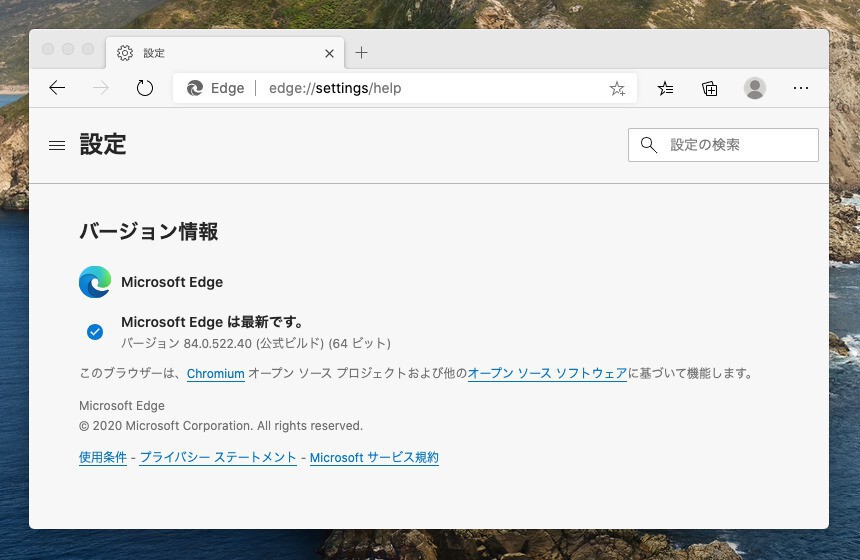Open the Microsoft サービス規約 link
Screen dimensions: 860x560
[374, 458]
